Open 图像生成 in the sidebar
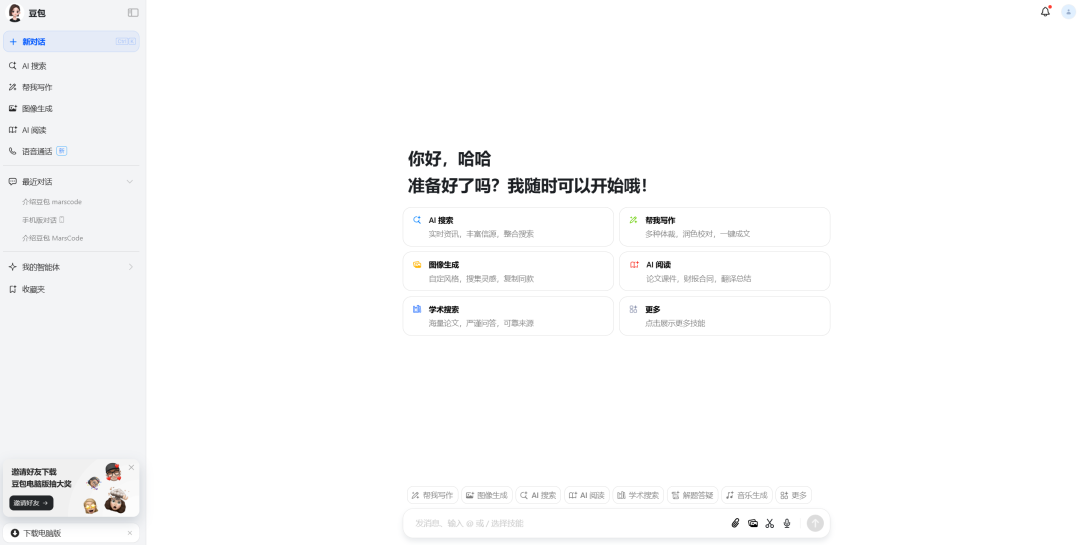 [72, 109]
